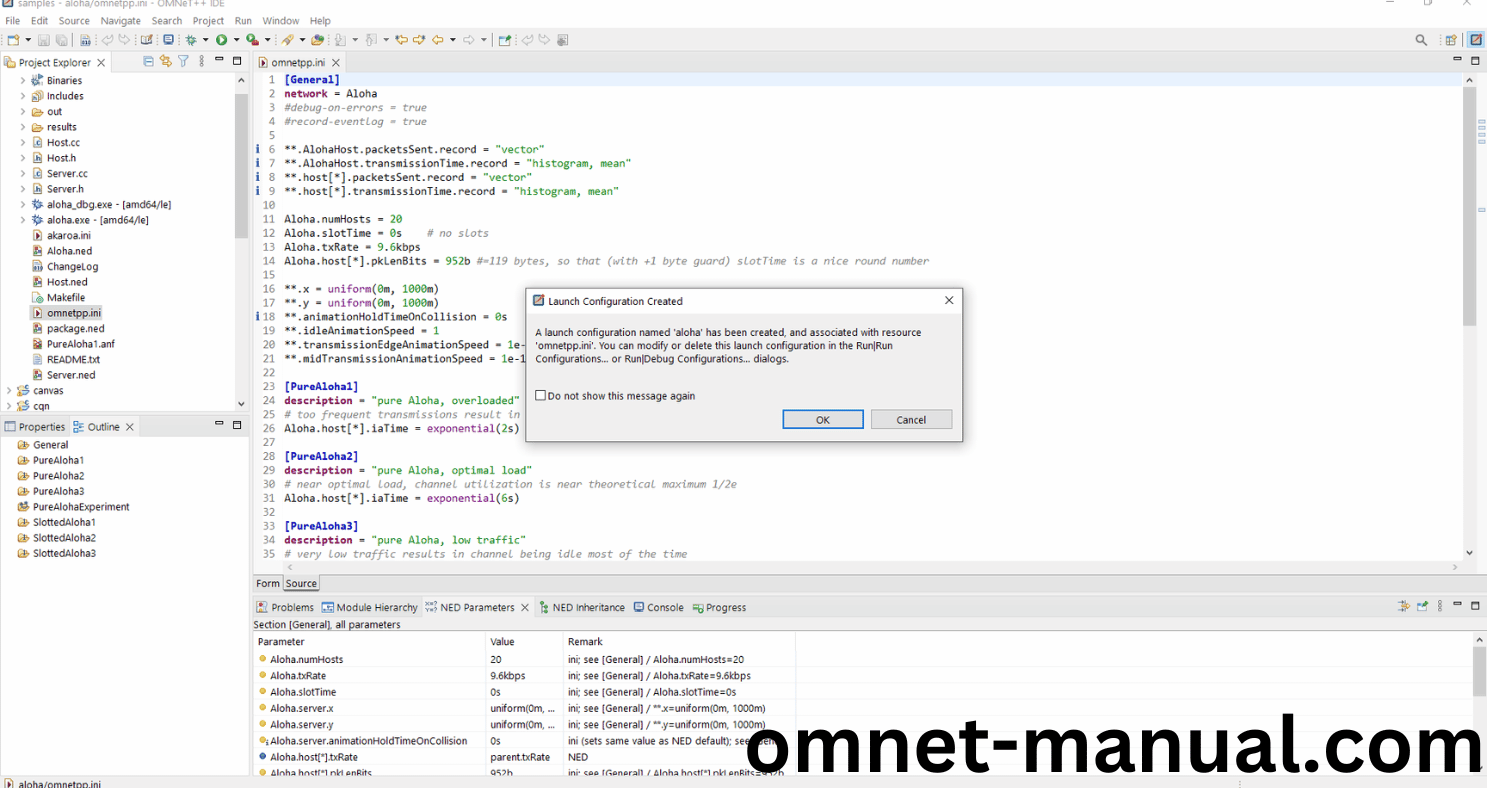
Task: Click the Pin Editor toggle on the far right toolbar
Action: [1476, 40]
